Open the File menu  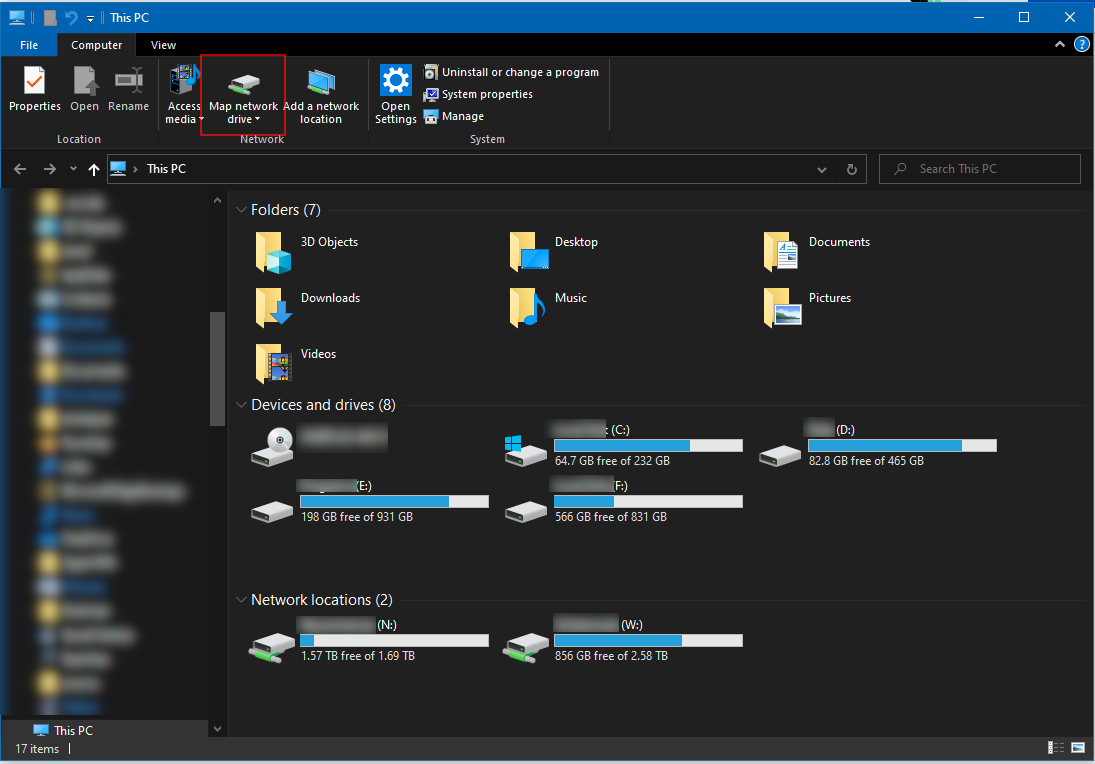click(29, 45)
